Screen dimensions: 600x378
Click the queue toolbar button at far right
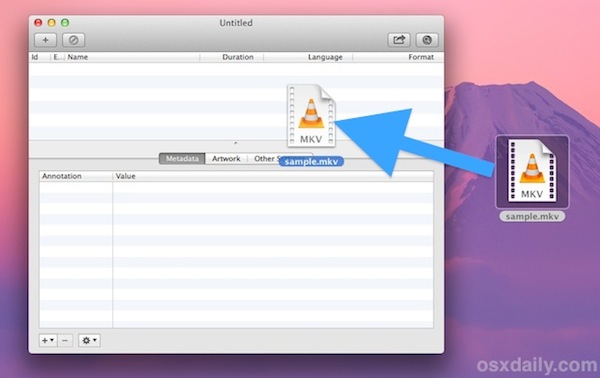tap(427, 40)
